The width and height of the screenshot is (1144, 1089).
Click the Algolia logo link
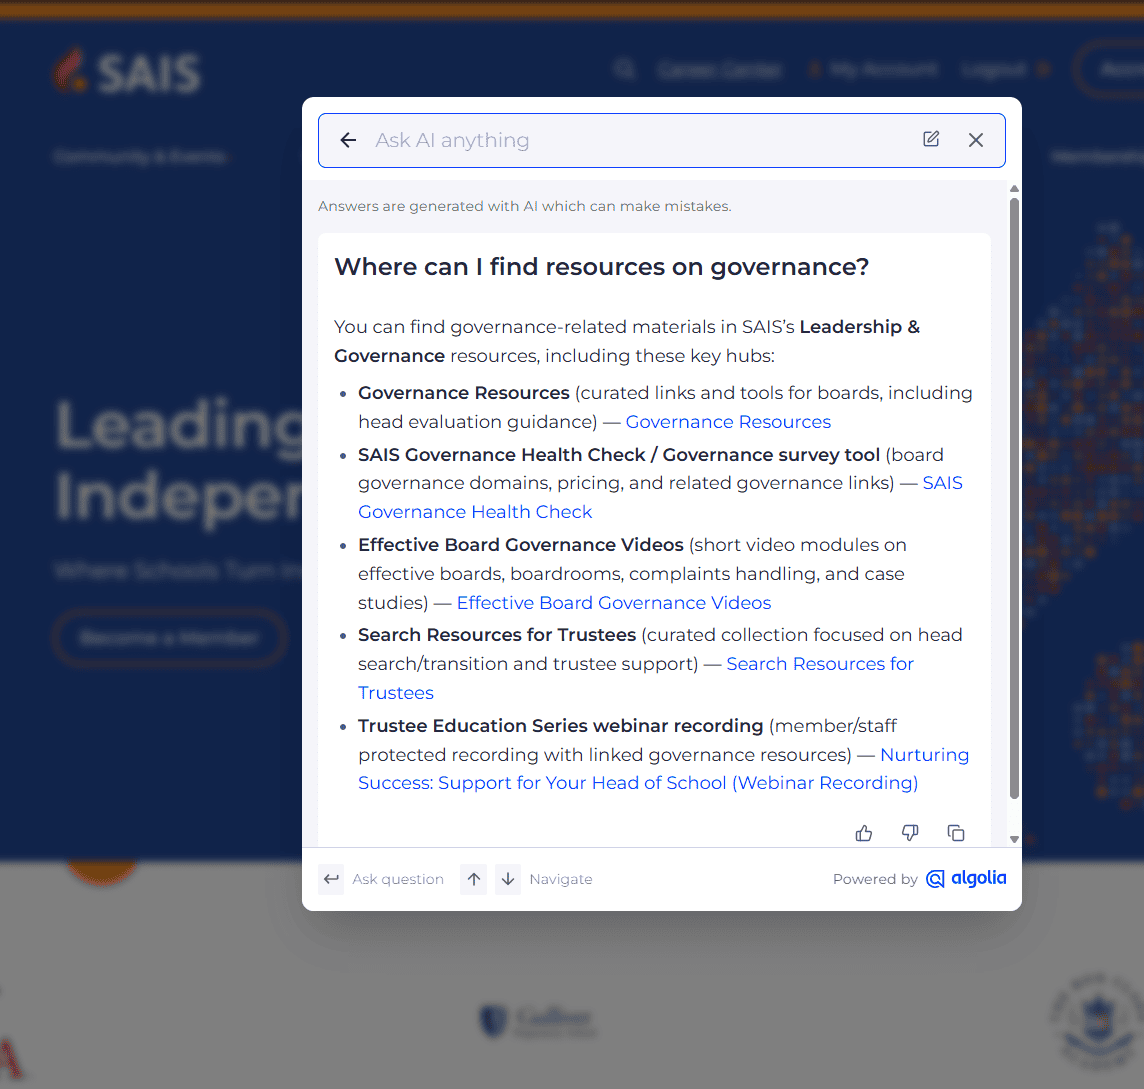pos(966,878)
